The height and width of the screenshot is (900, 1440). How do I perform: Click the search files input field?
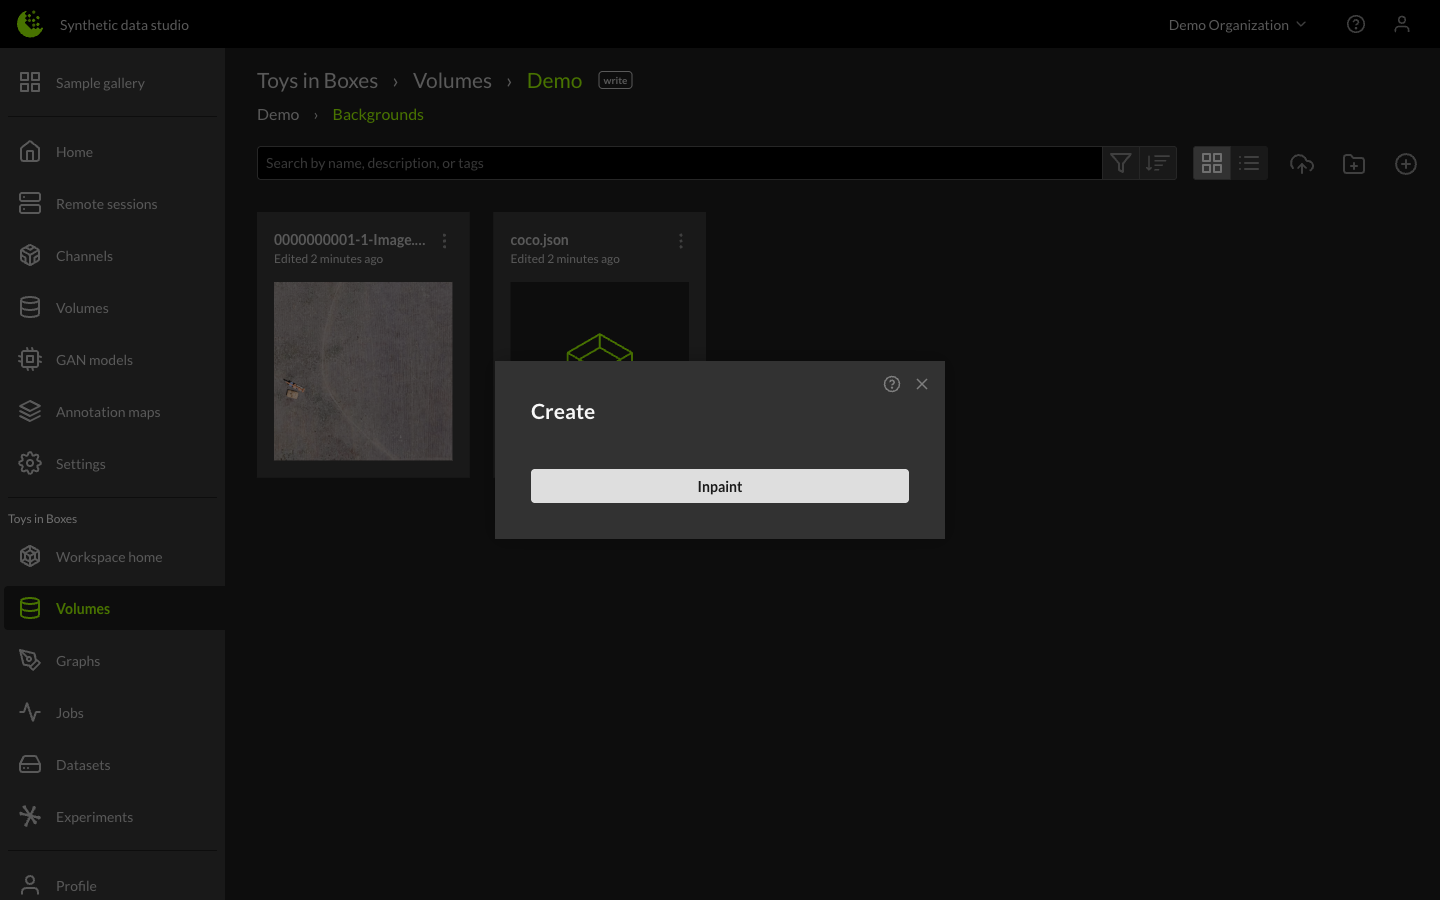[680, 162]
